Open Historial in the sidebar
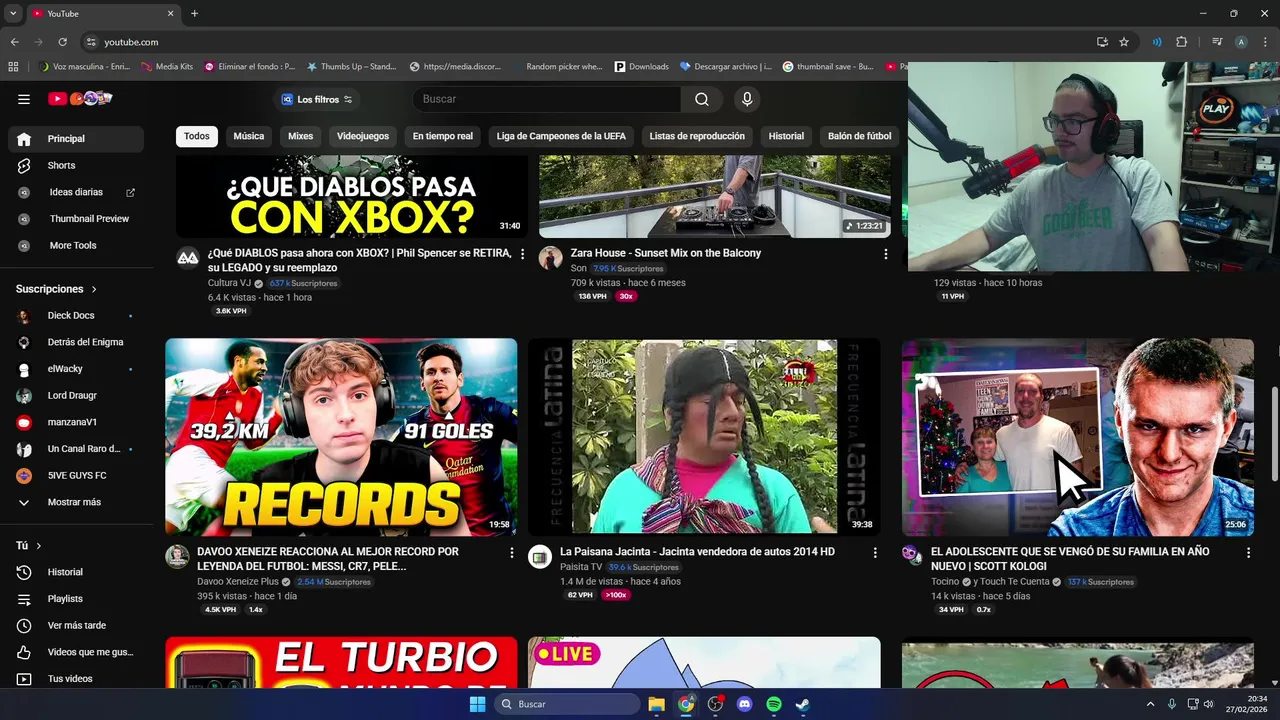The image size is (1280, 720). point(75,572)
